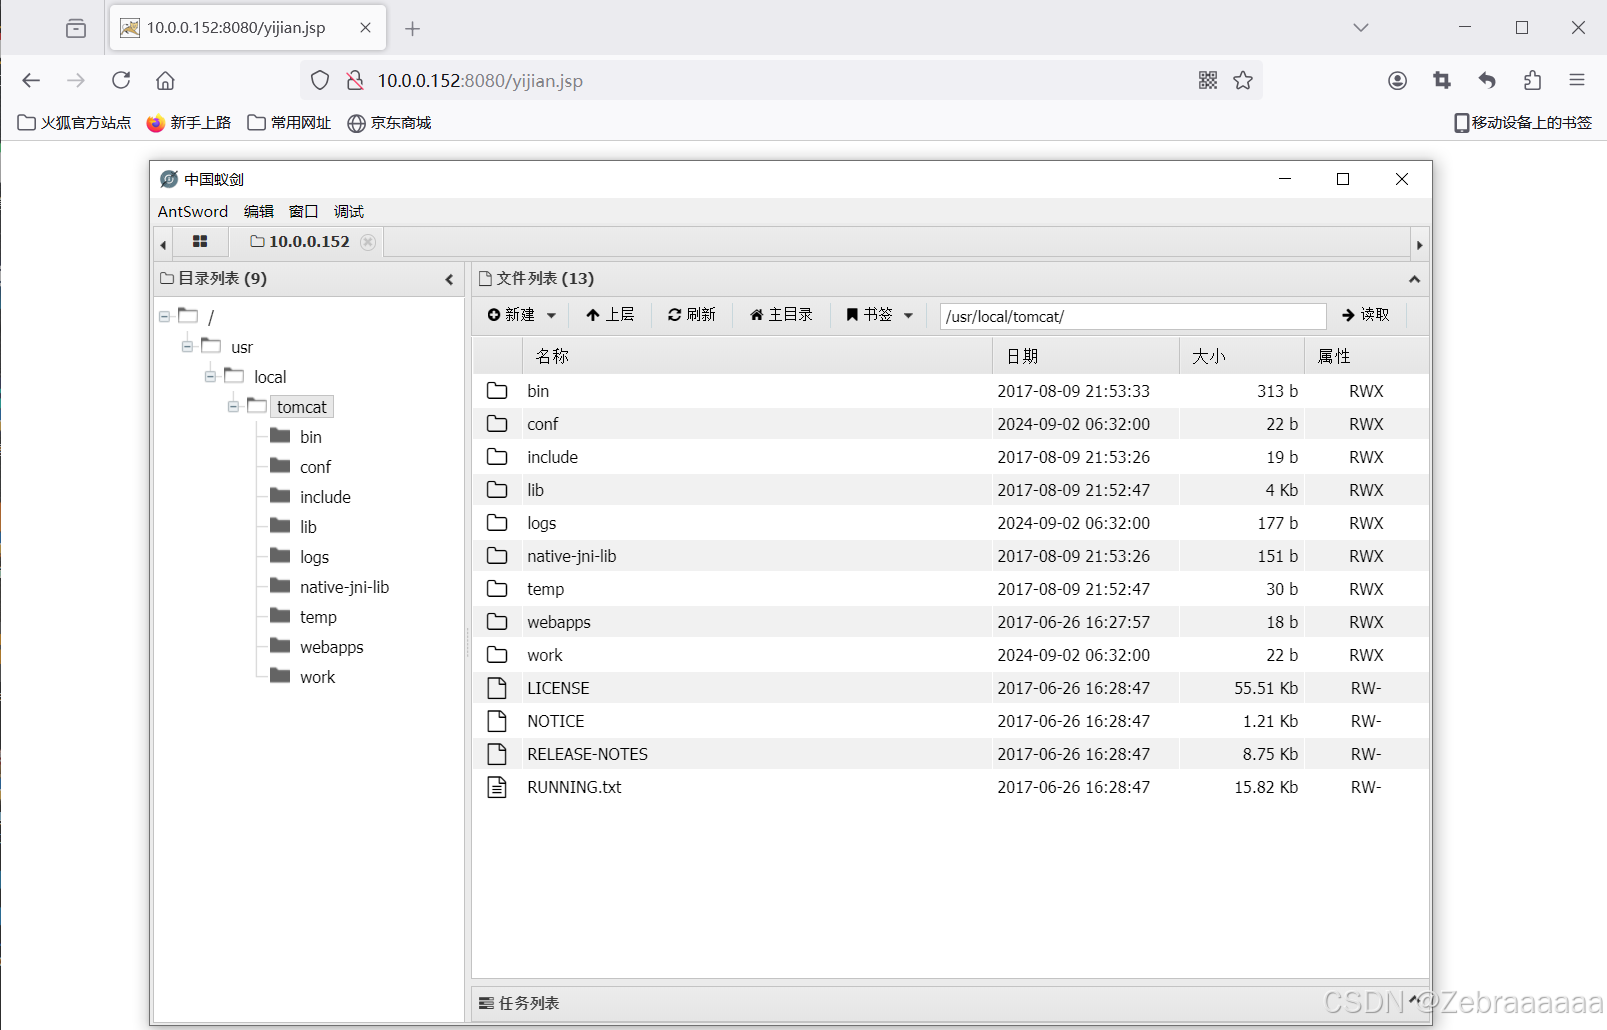Click the folder icon of lib row

(x=497, y=490)
